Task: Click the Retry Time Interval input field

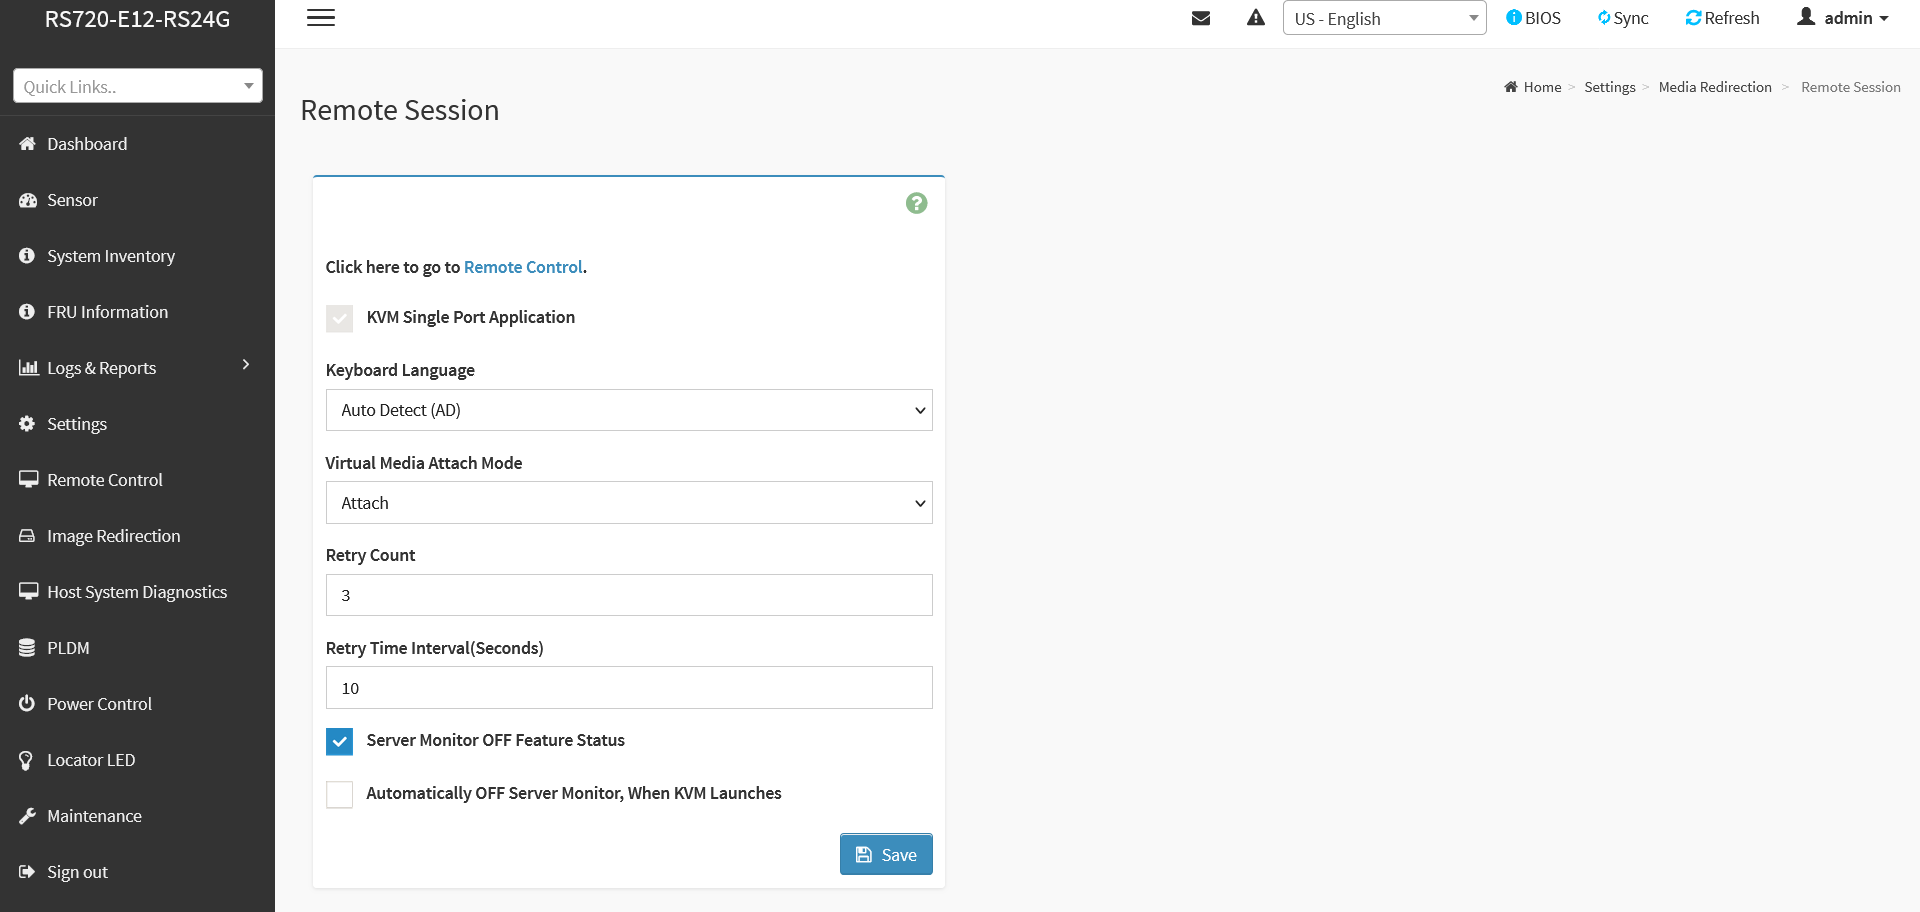Action: (629, 688)
